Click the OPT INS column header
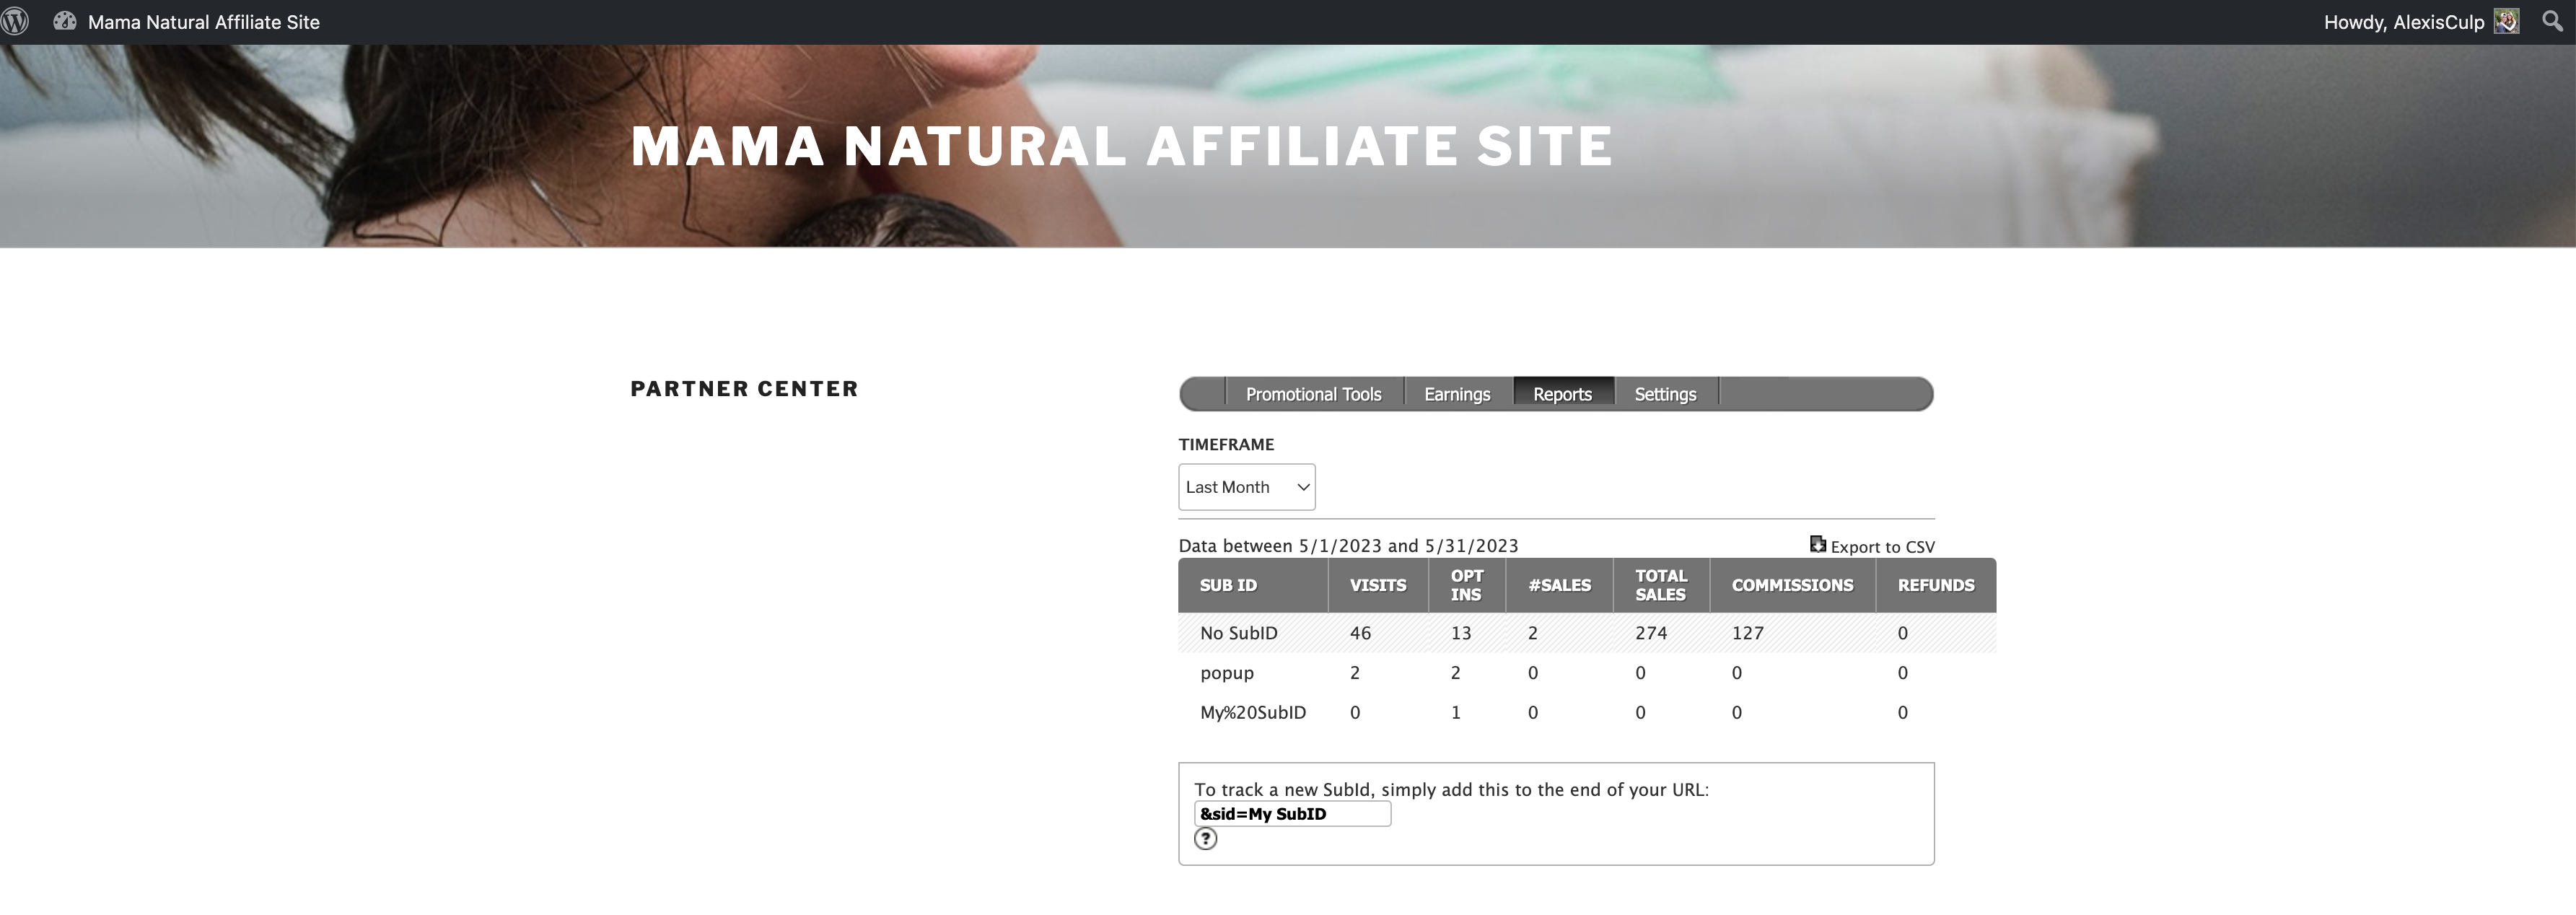Viewport: 2576px width, 915px height. (1466, 585)
